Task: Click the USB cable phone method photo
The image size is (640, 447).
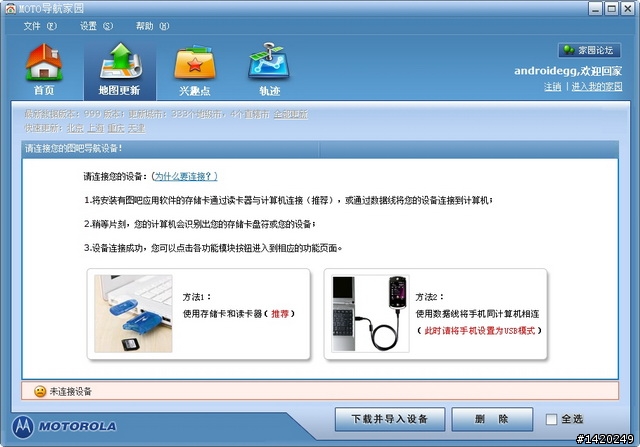Action: [370, 314]
